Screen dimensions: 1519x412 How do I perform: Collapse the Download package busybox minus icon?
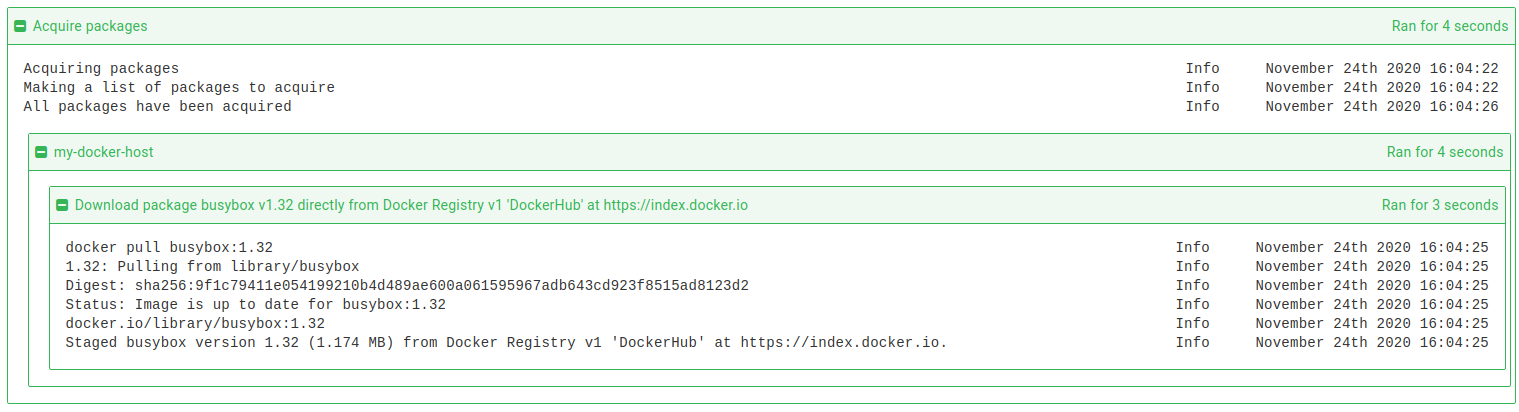tap(62, 205)
